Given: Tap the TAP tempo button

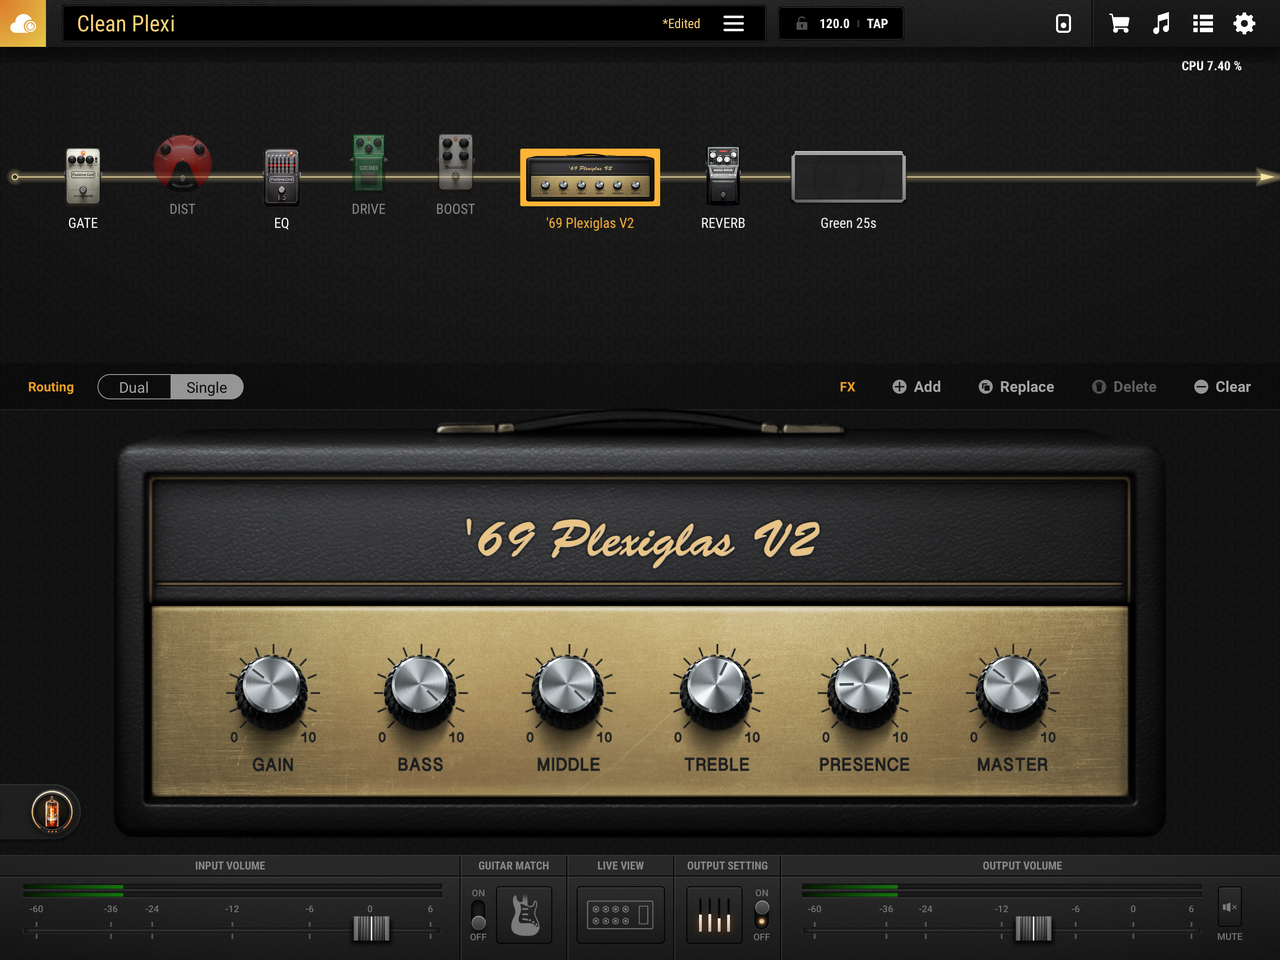Looking at the screenshot, I should 877,23.
